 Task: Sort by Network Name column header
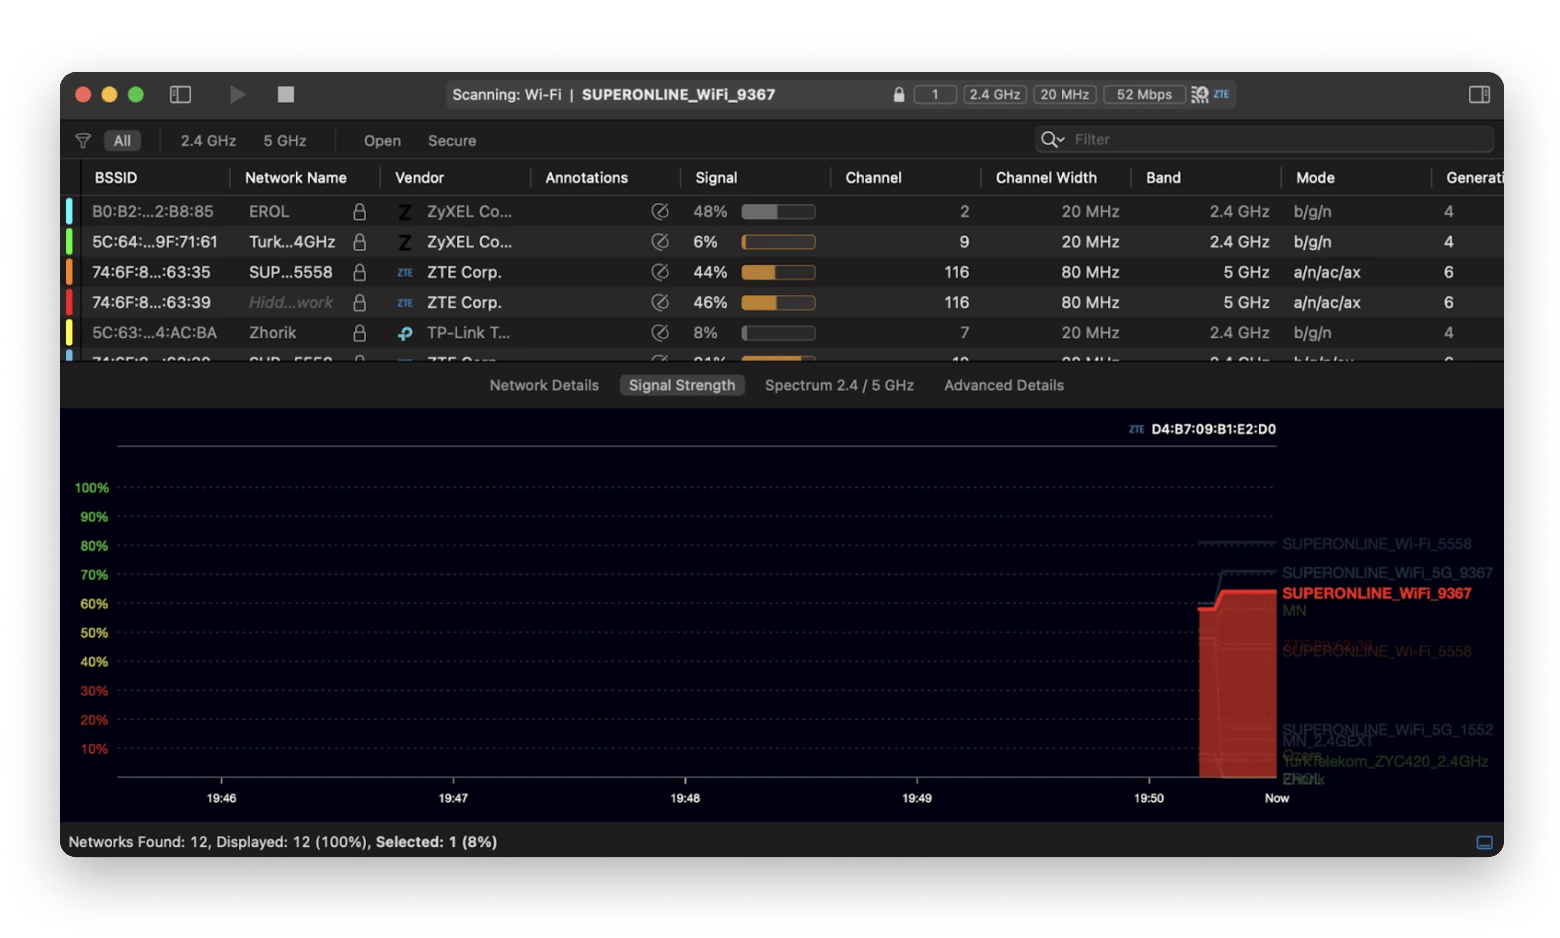(x=296, y=177)
